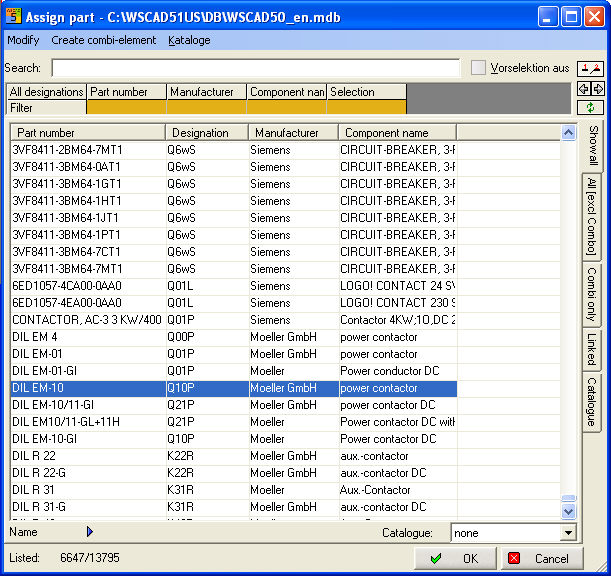Confirm with the OK button
Screen dimensions: 611x576
click(455, 558)
